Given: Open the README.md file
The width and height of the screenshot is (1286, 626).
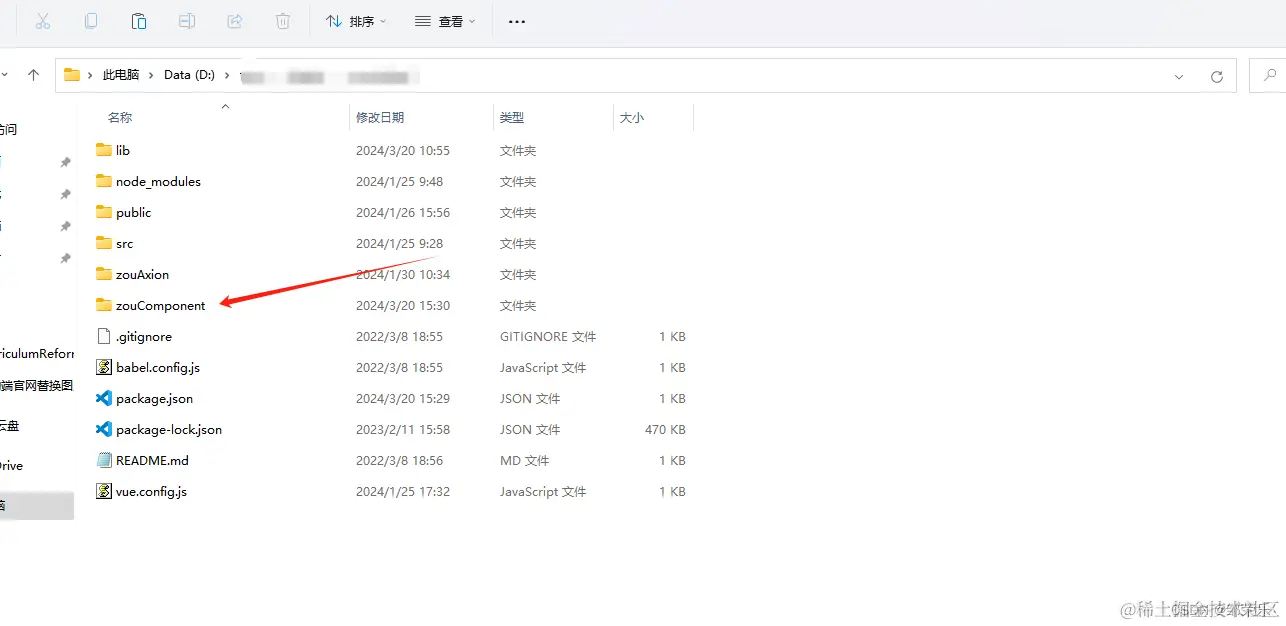Looking at the screenshot, I should pos(151,460).
